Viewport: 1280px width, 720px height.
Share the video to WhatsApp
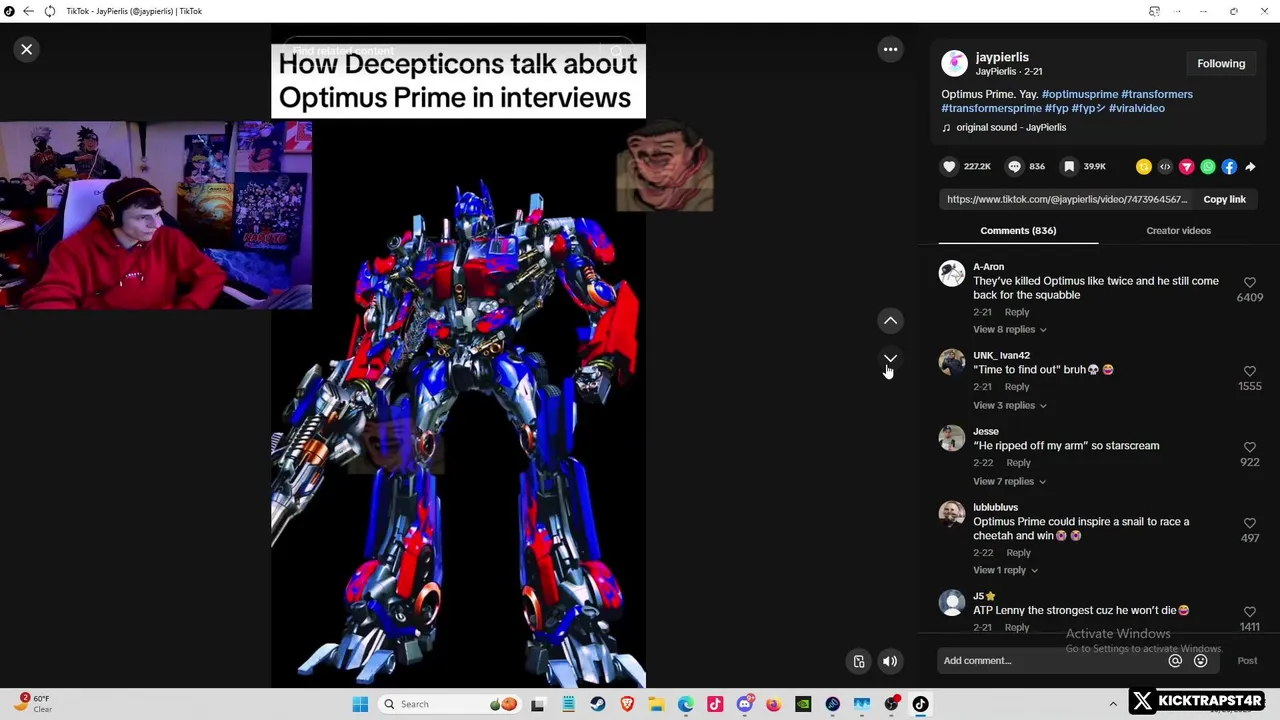coord(1208,167)
